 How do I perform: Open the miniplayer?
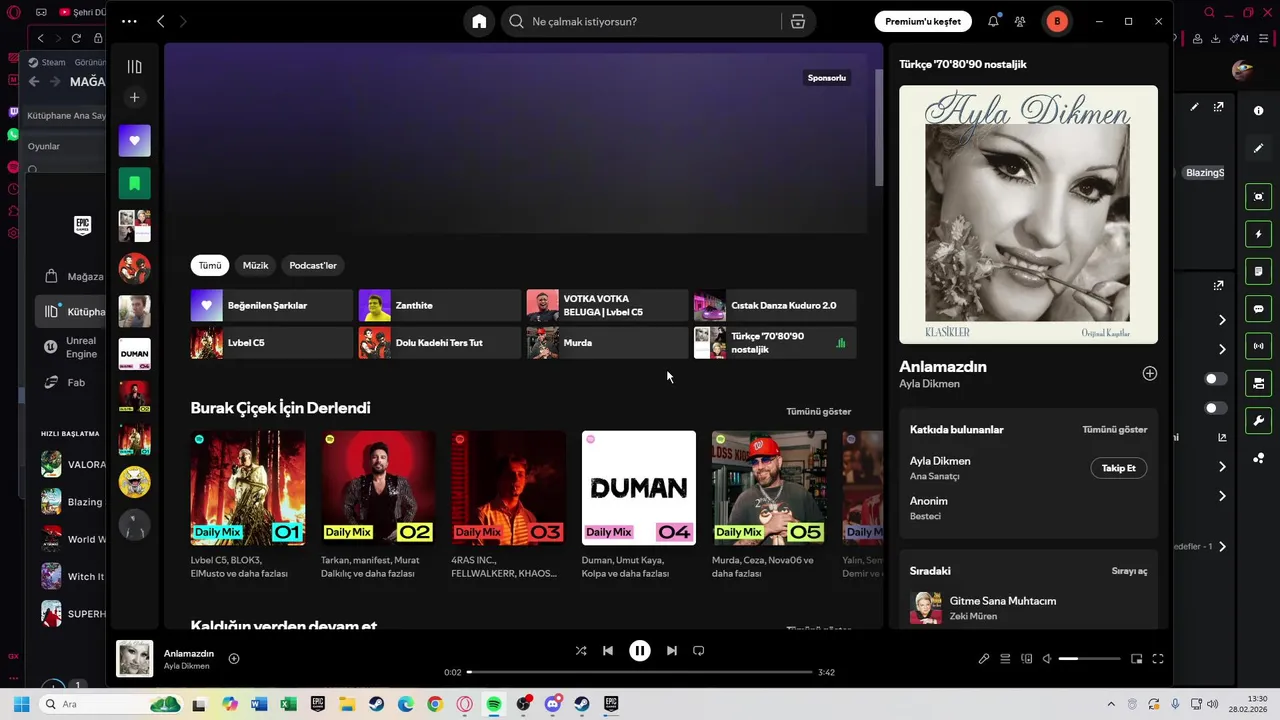coord(1136,659)
